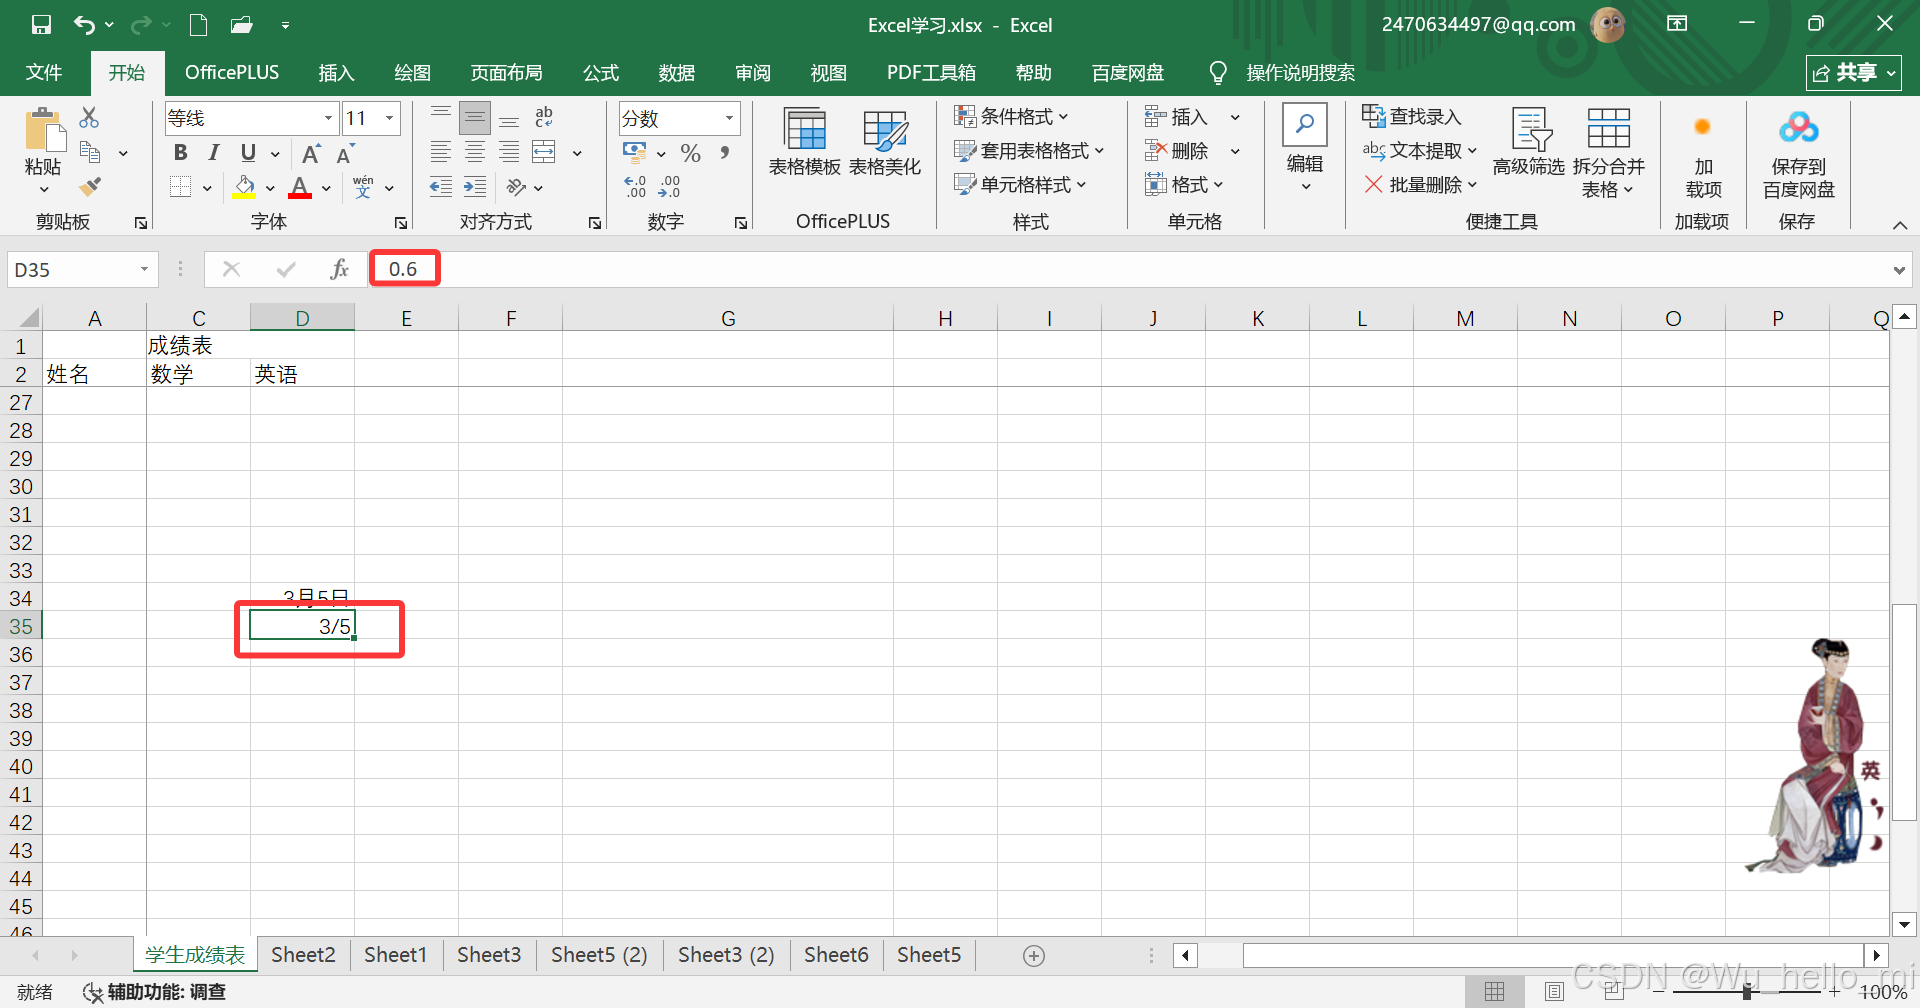This screenshot has width=1920, height=1008.
Task: Decrease font size with small A icon
Action: 345,154
